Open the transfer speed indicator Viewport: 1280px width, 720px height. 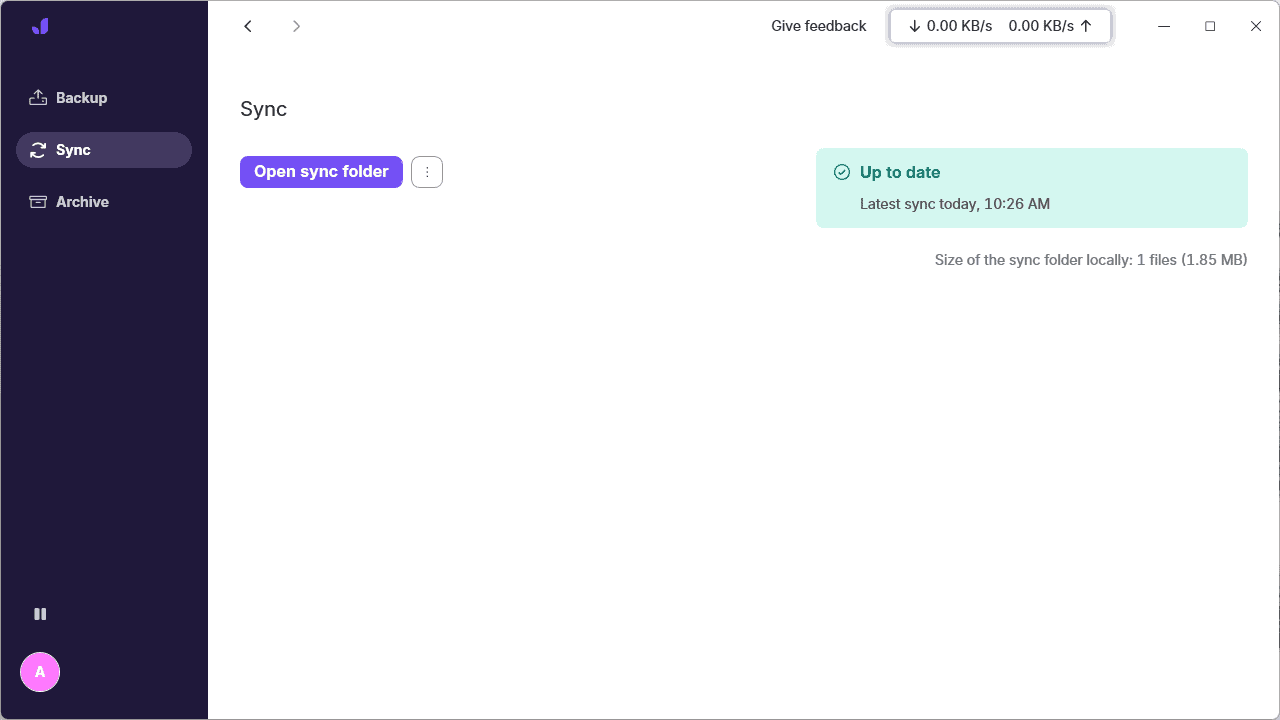(x=1000, y=26)
